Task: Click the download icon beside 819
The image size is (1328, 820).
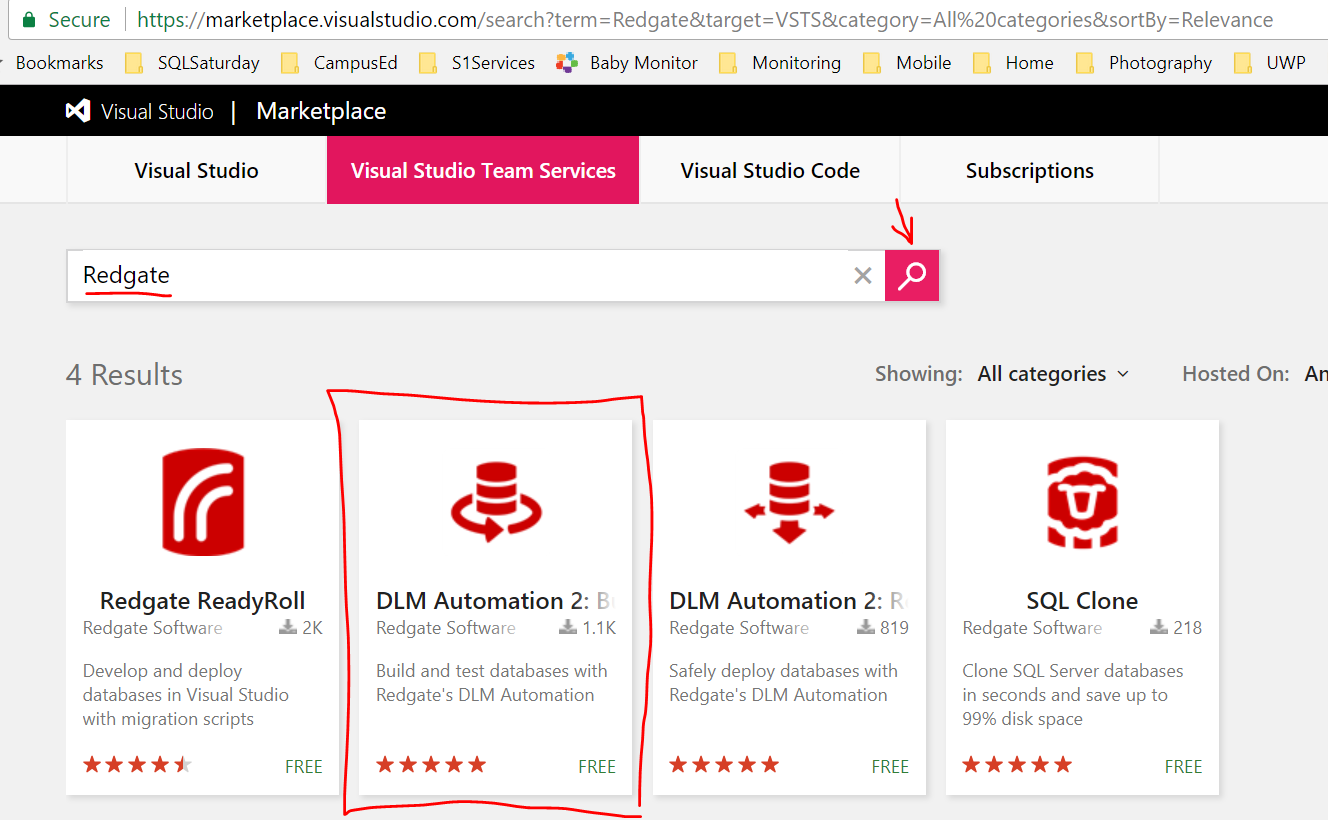Action: (x=865, y=627)
